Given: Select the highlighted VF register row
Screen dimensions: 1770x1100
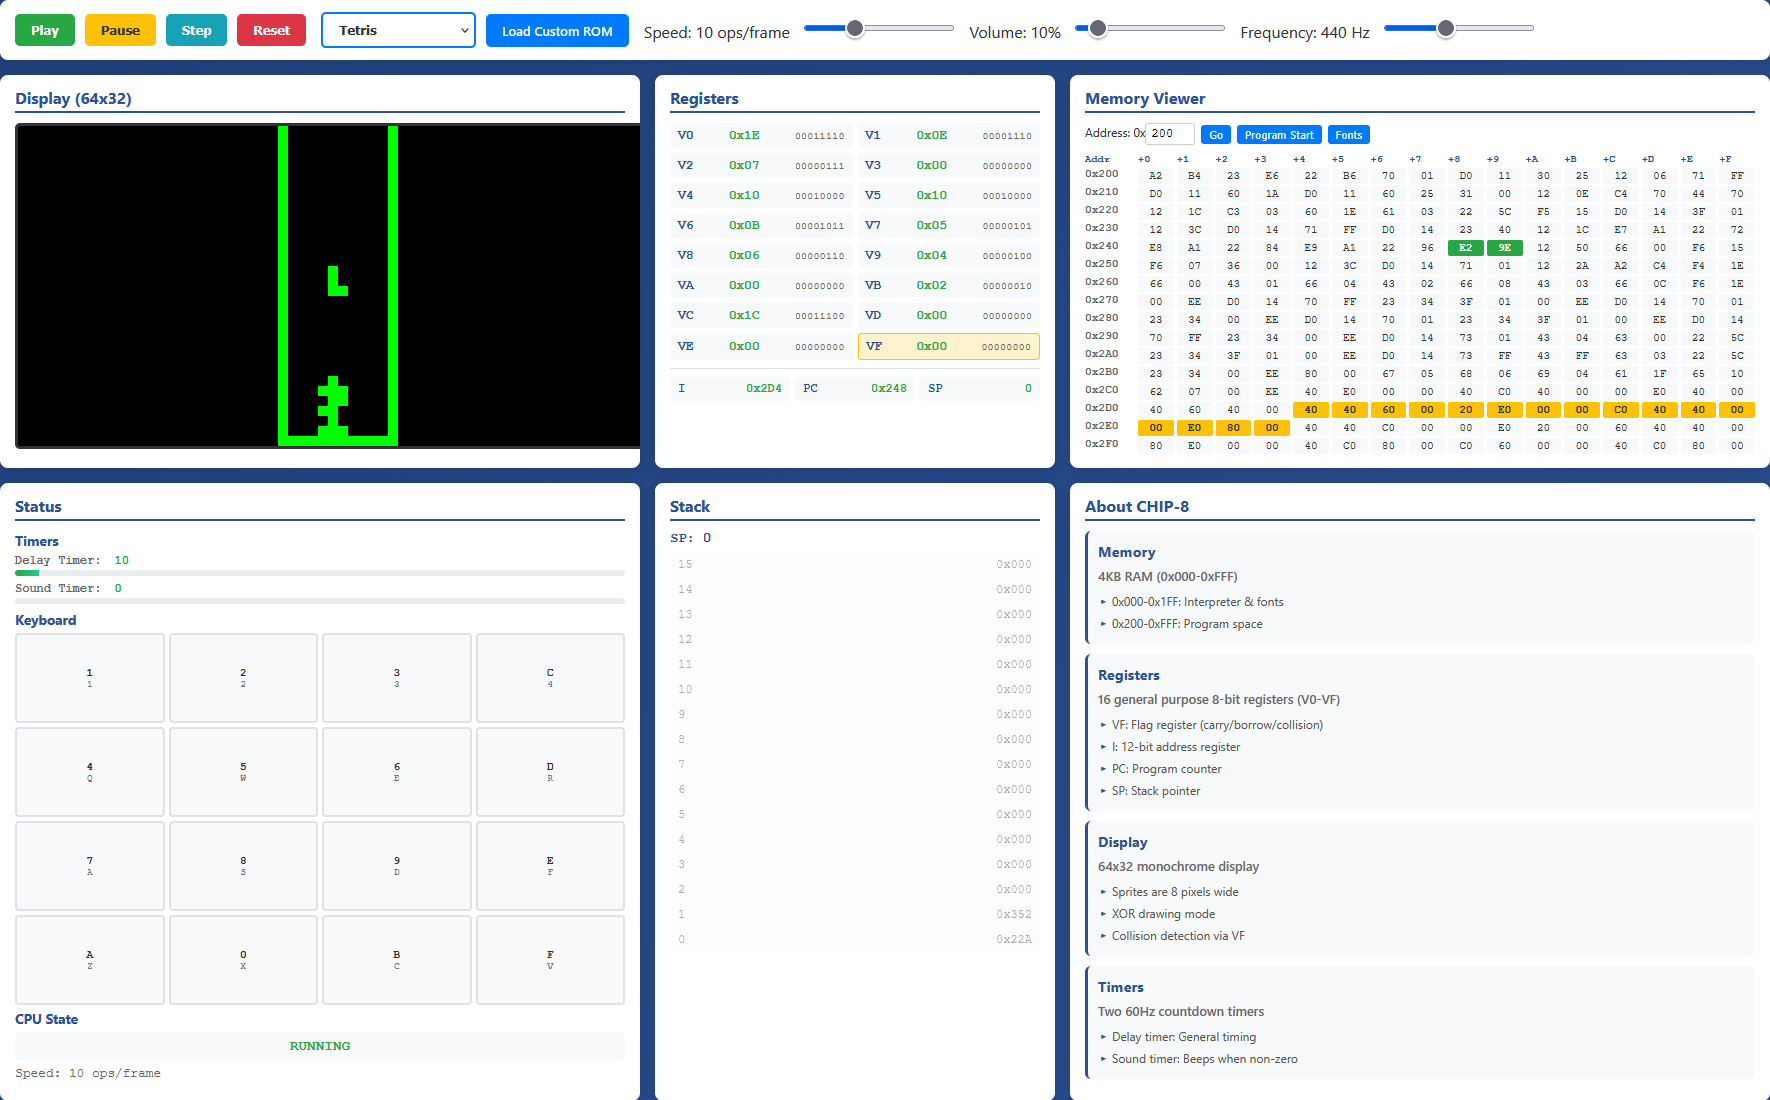Looking at the screenshot, I should pos(948,346).
